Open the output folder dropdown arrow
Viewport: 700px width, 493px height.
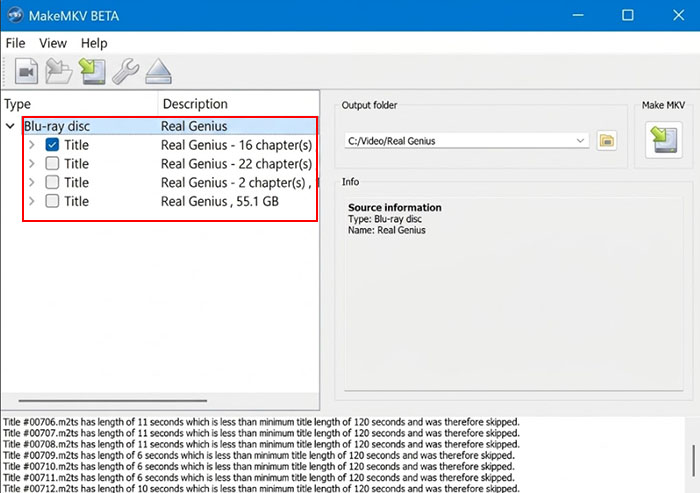tap(580, 141)
